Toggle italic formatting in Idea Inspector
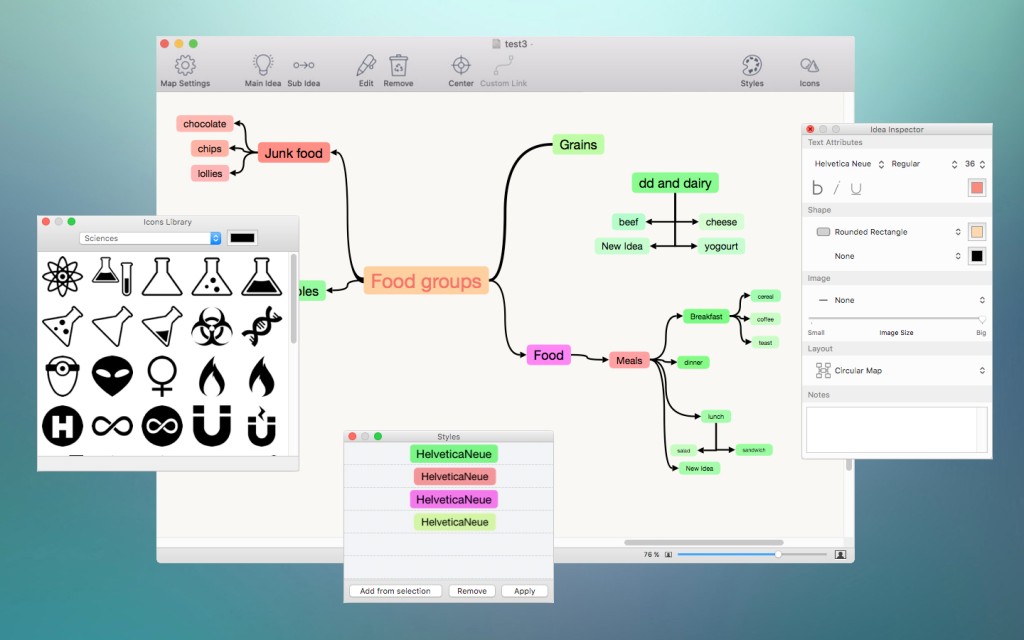Screen dimensions: 1024x640 (838, 187)
